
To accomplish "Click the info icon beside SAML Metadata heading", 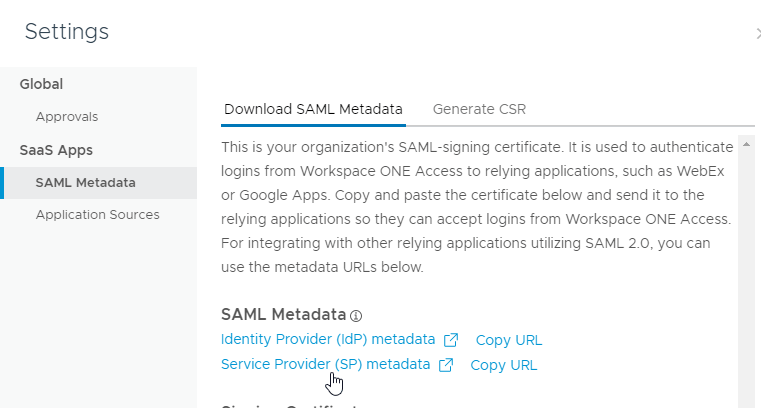I will coord(356,315).
